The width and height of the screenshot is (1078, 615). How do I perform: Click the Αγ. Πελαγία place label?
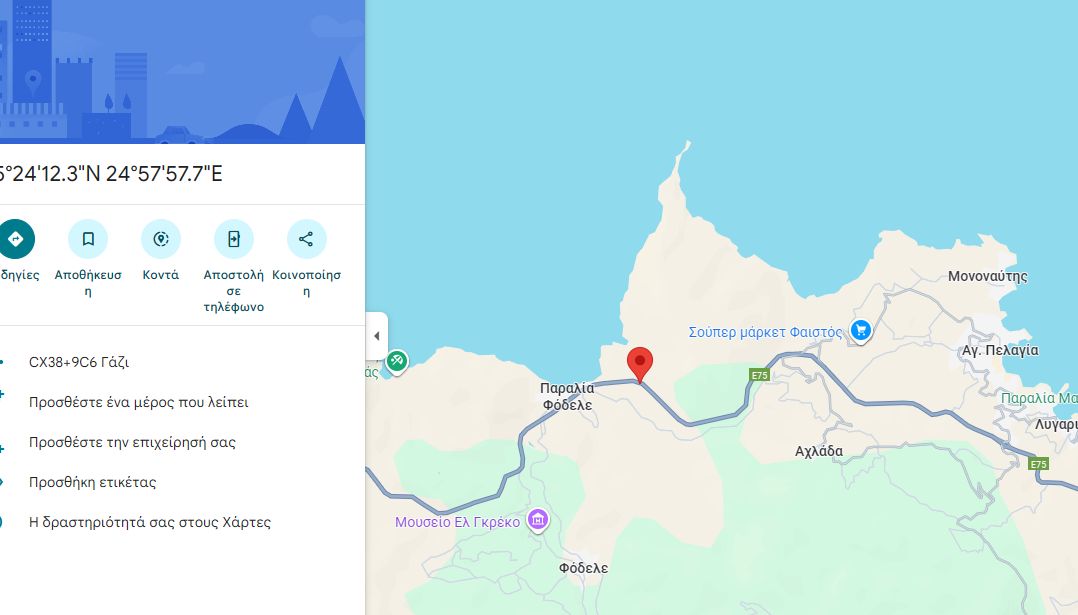1000,350
